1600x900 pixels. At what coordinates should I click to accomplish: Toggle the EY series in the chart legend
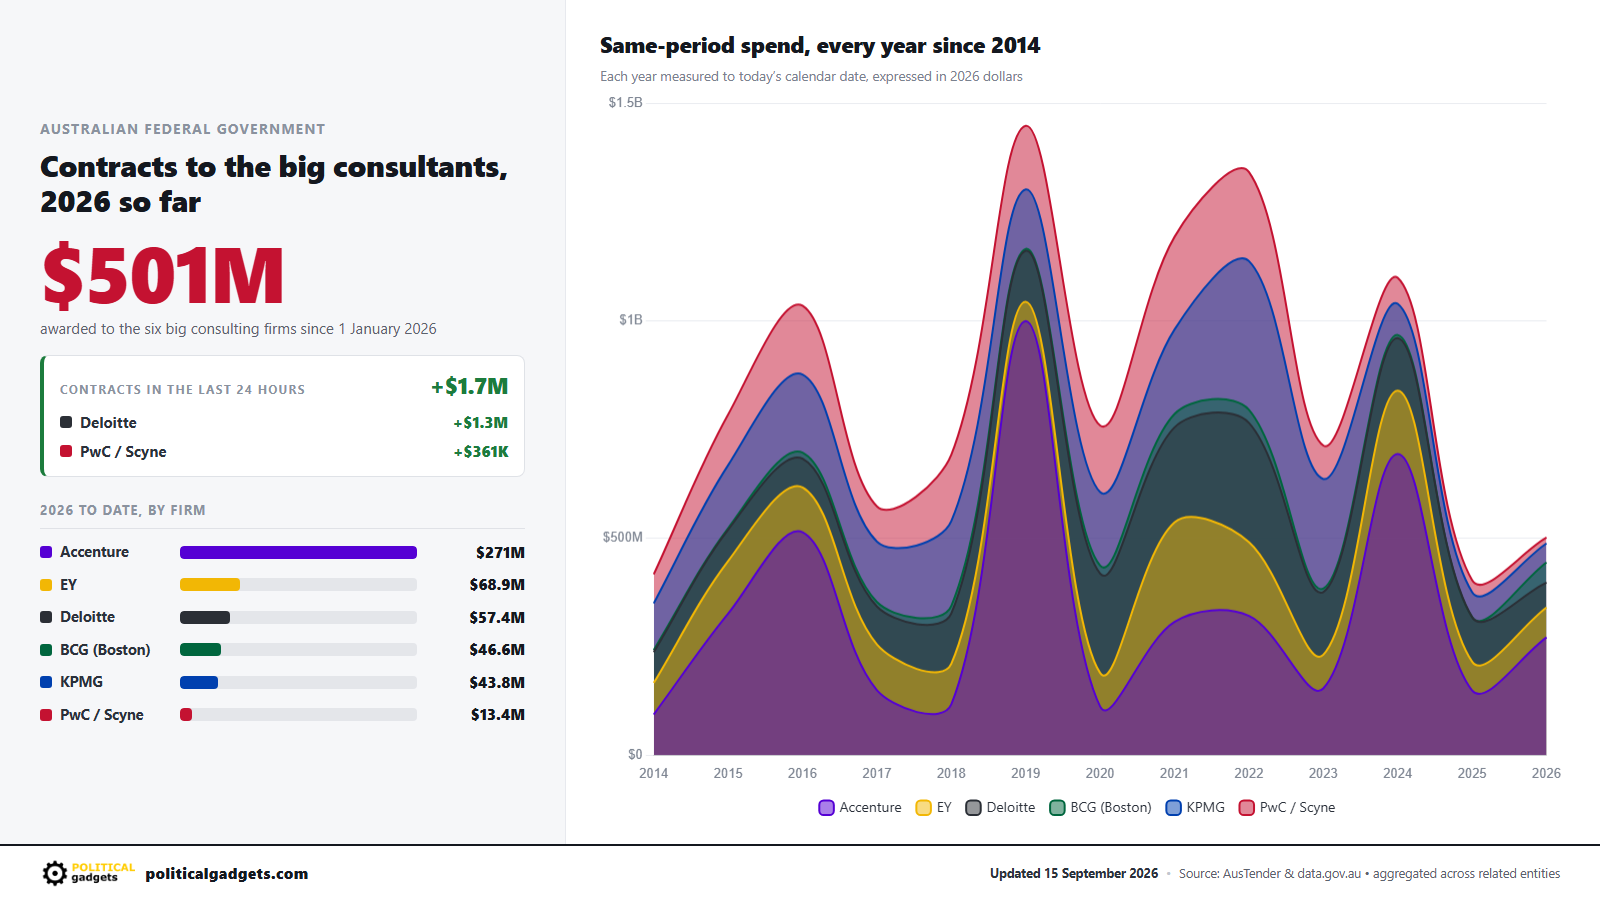pos(934,808)
